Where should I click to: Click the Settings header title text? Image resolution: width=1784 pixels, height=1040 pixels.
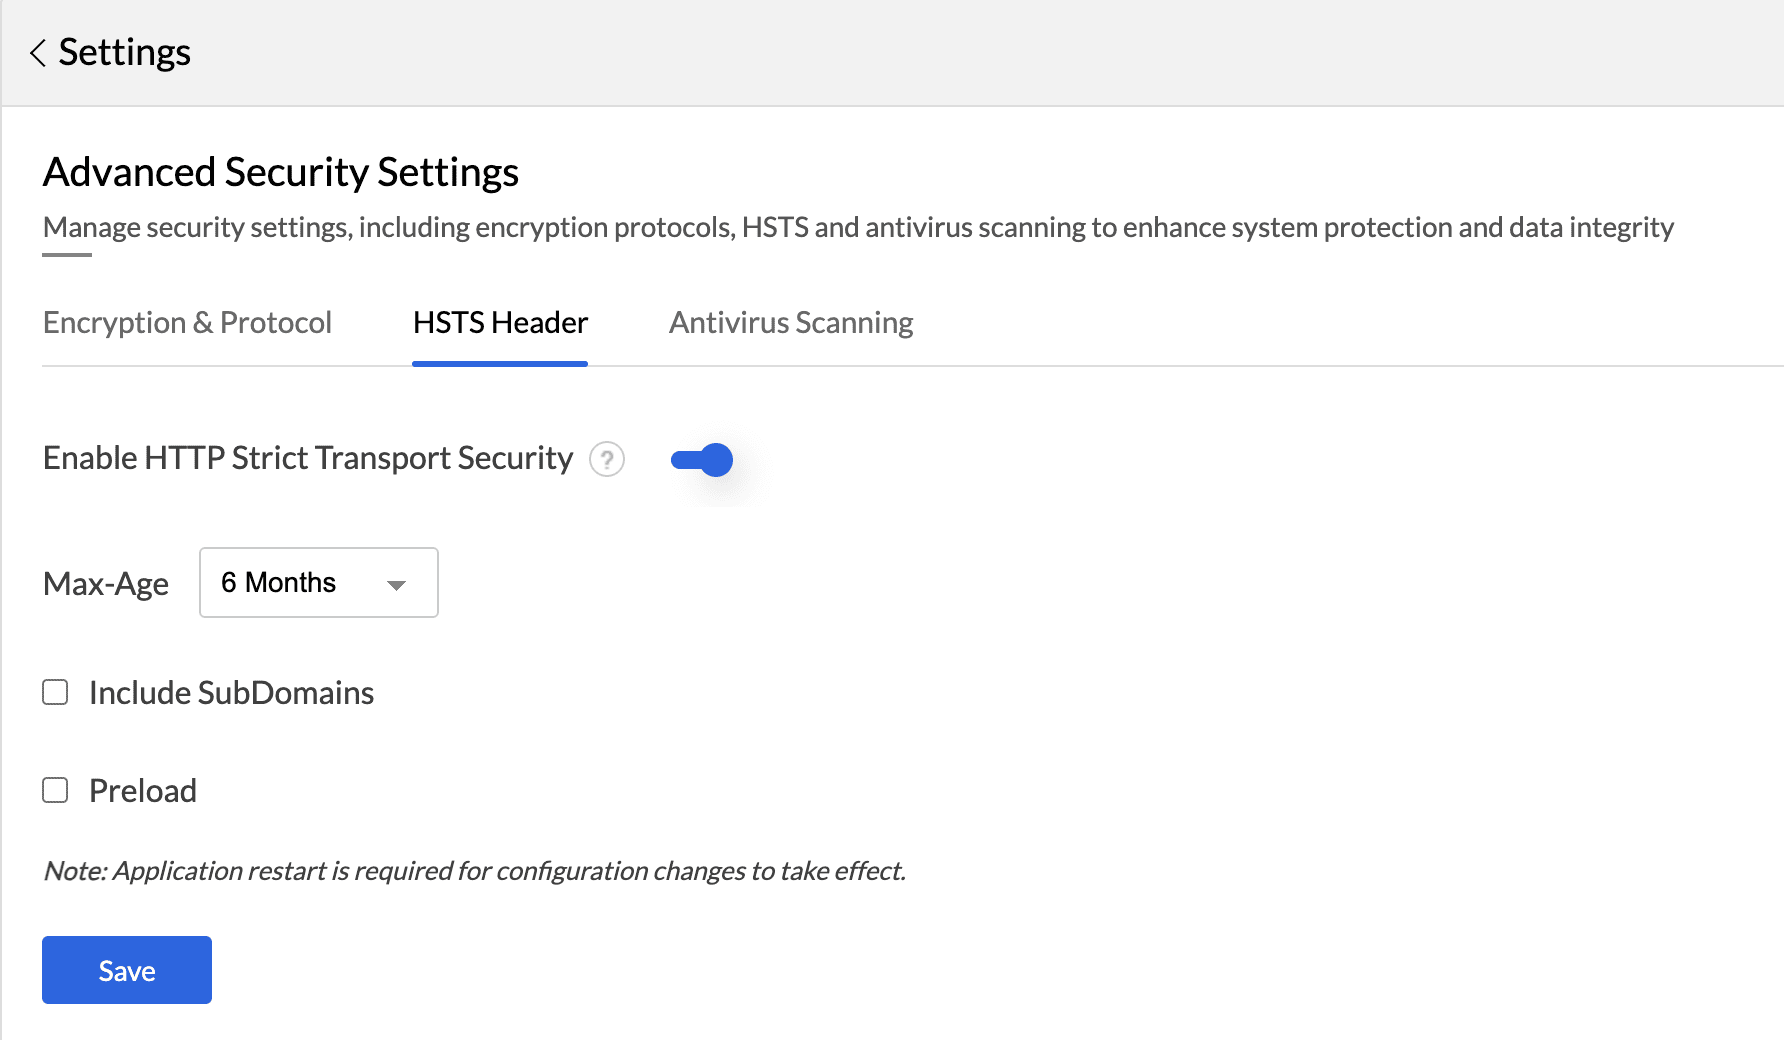click(124, 53)
